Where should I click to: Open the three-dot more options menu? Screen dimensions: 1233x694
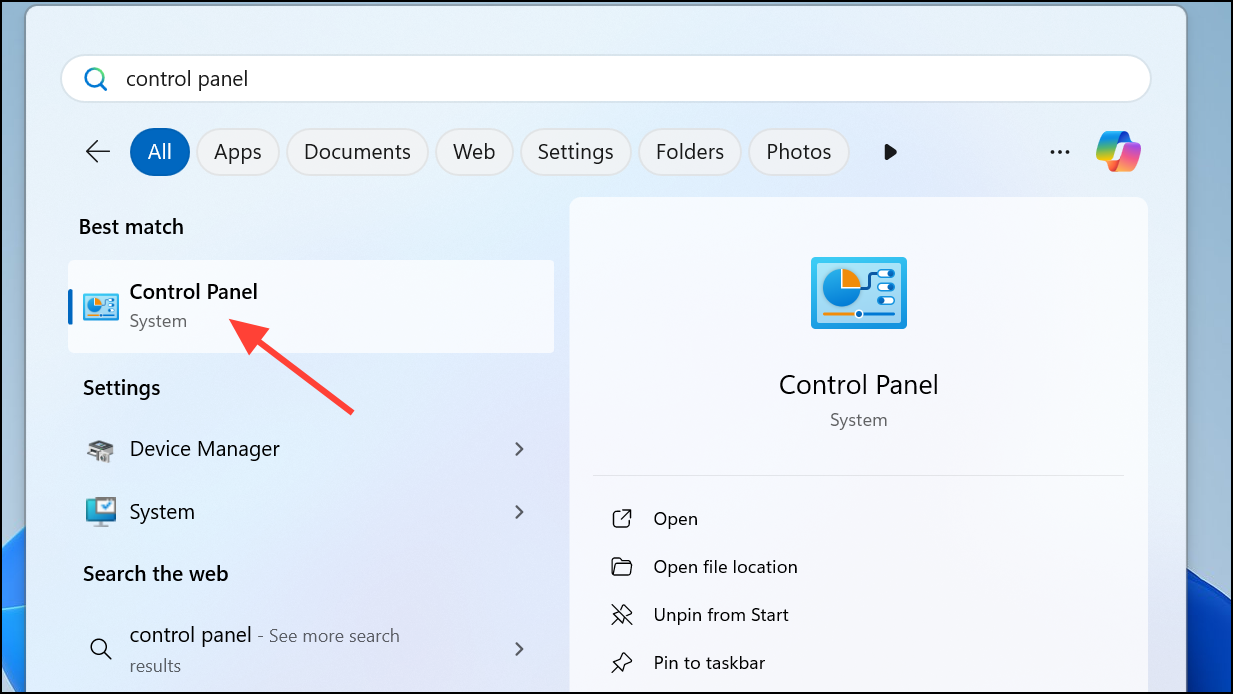coord(1060,152)
